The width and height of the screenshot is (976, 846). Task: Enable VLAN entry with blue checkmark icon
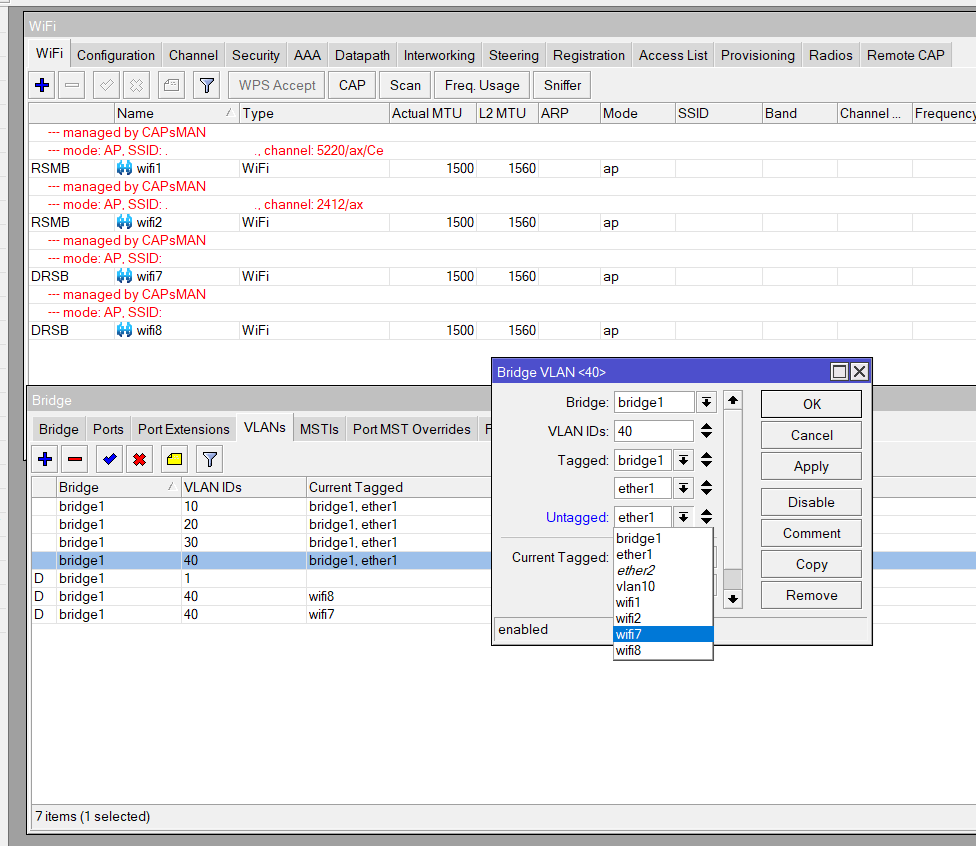pos(108,459)
